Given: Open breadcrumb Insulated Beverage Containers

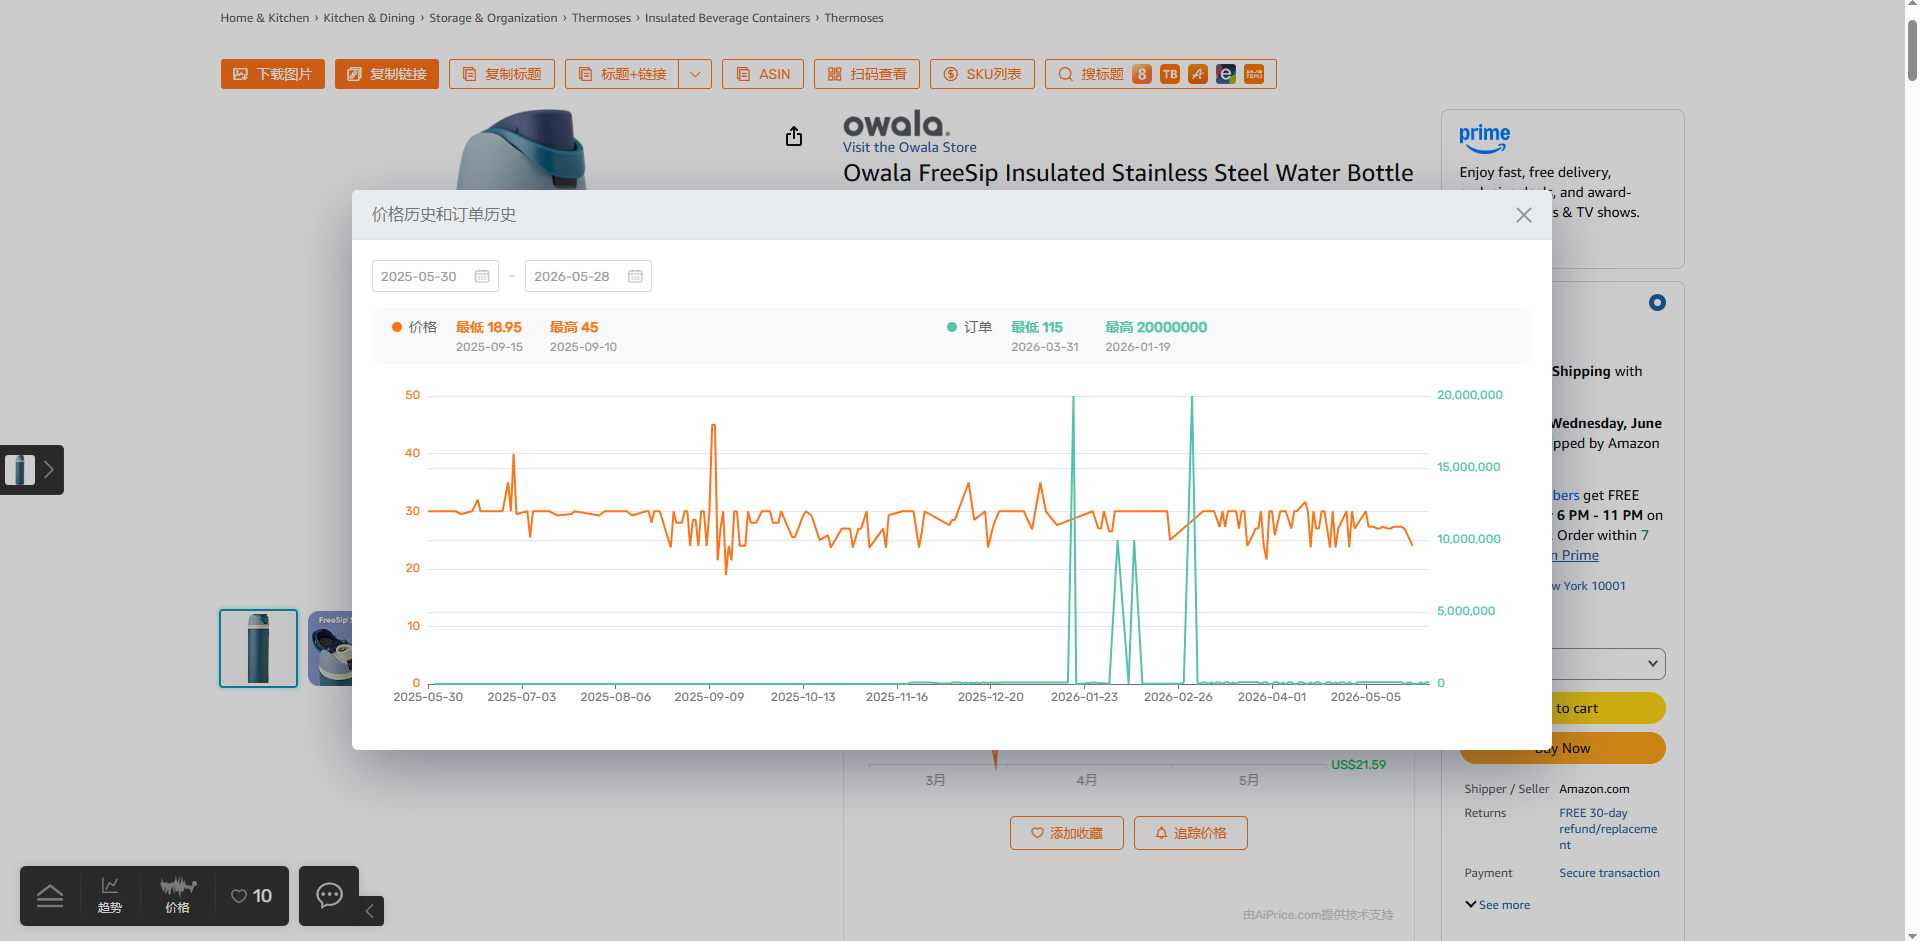Looking at the screenshot, I should (x=727, y=18).
